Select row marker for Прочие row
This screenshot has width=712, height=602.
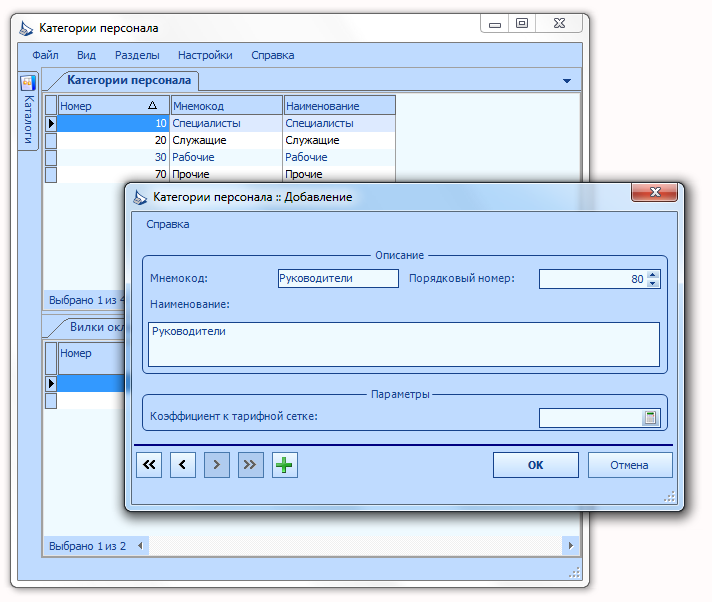(x=51, y=174)
